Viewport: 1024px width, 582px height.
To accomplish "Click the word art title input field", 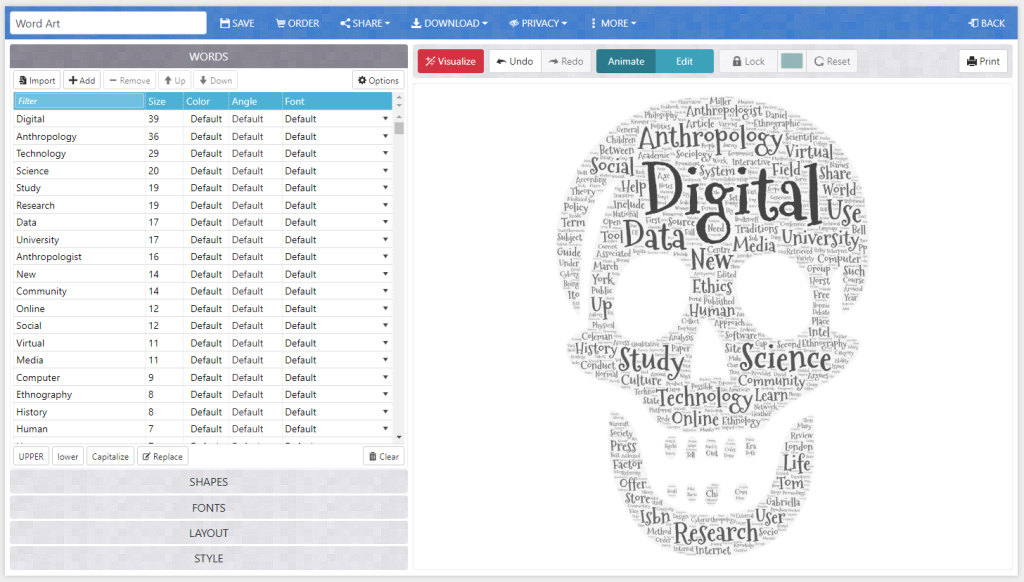I will [x=106, y=21].
